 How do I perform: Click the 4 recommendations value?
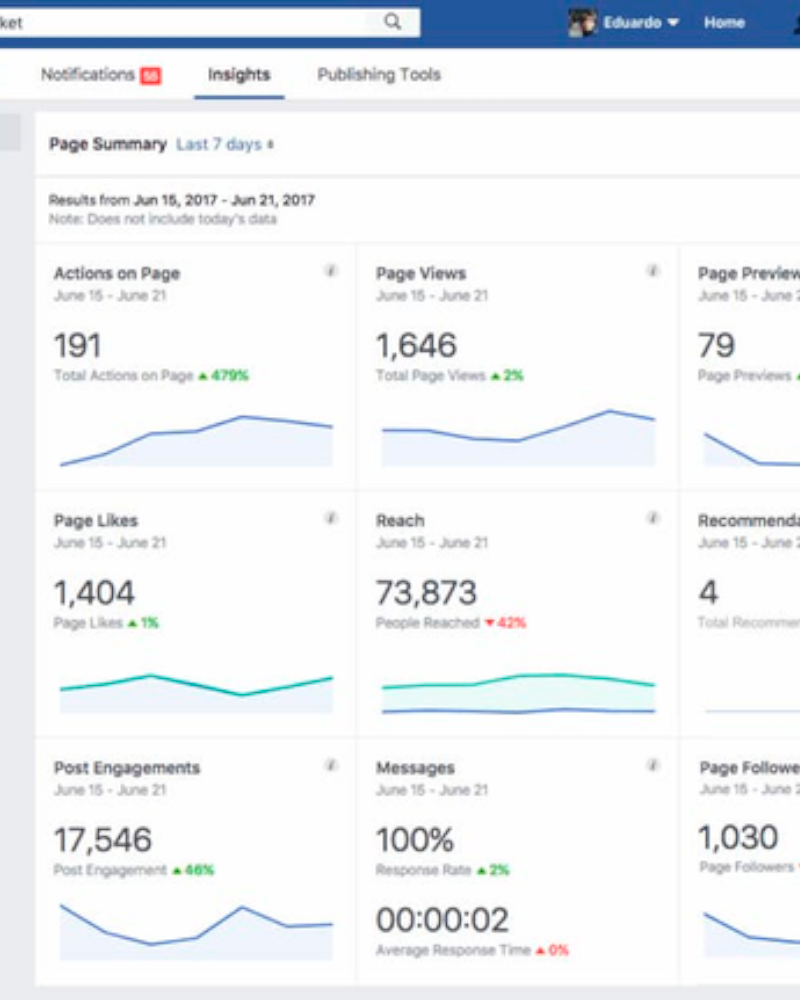point(708,592)
